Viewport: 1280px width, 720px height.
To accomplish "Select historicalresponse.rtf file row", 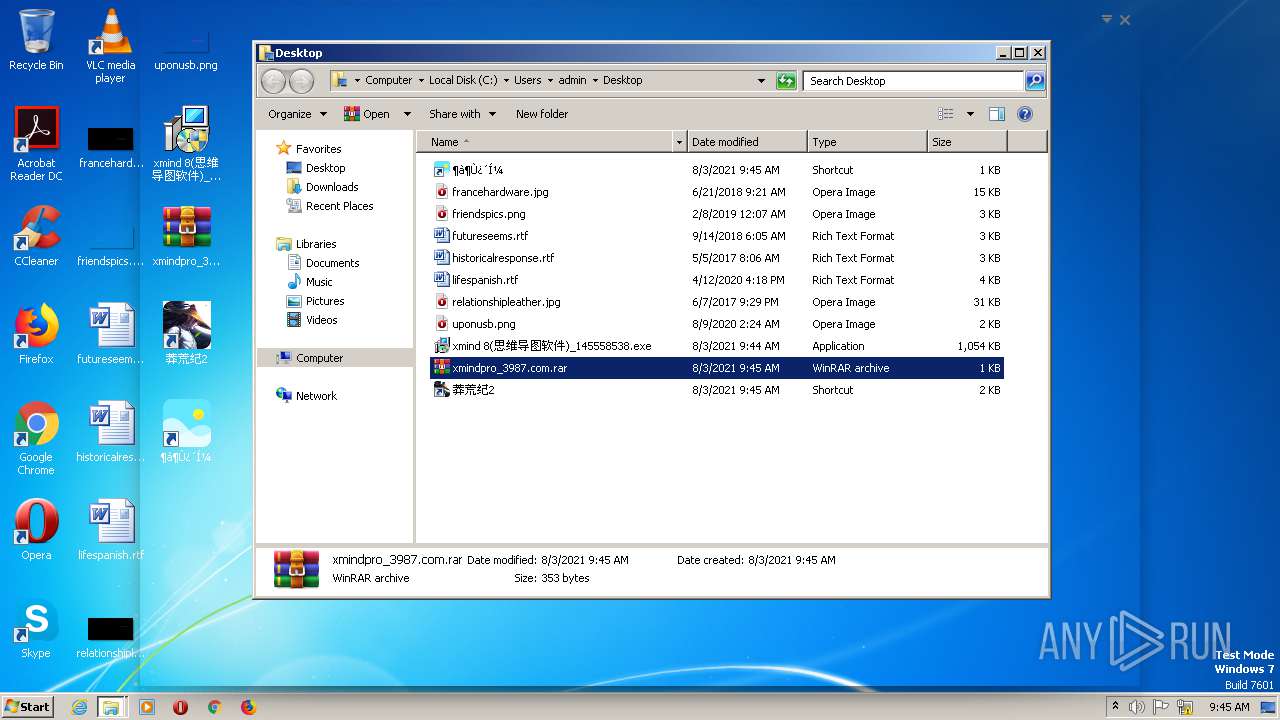I will click(x=716, y=258).
